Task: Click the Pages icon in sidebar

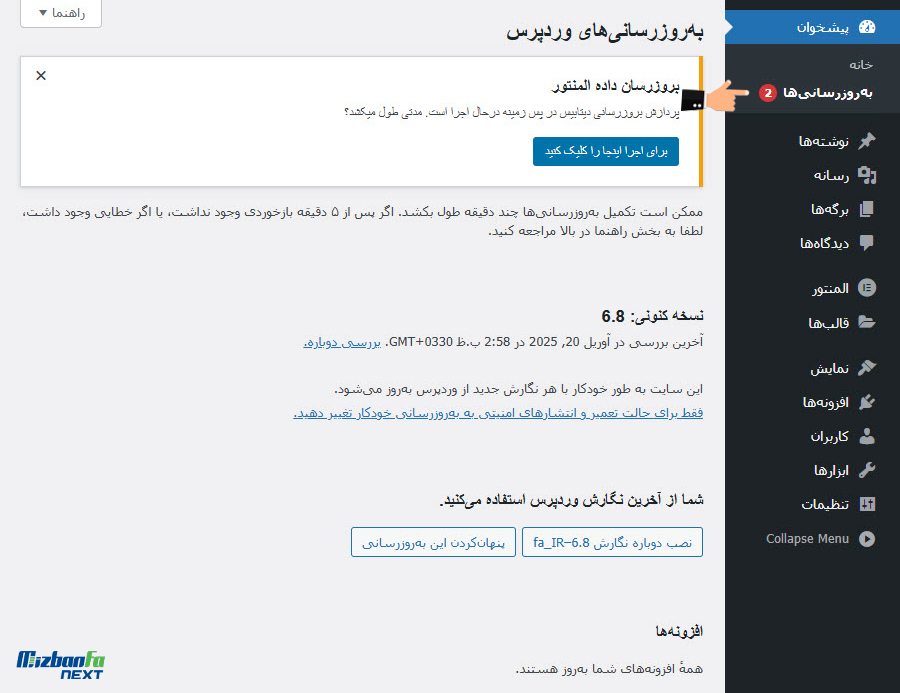Action: 867,209
